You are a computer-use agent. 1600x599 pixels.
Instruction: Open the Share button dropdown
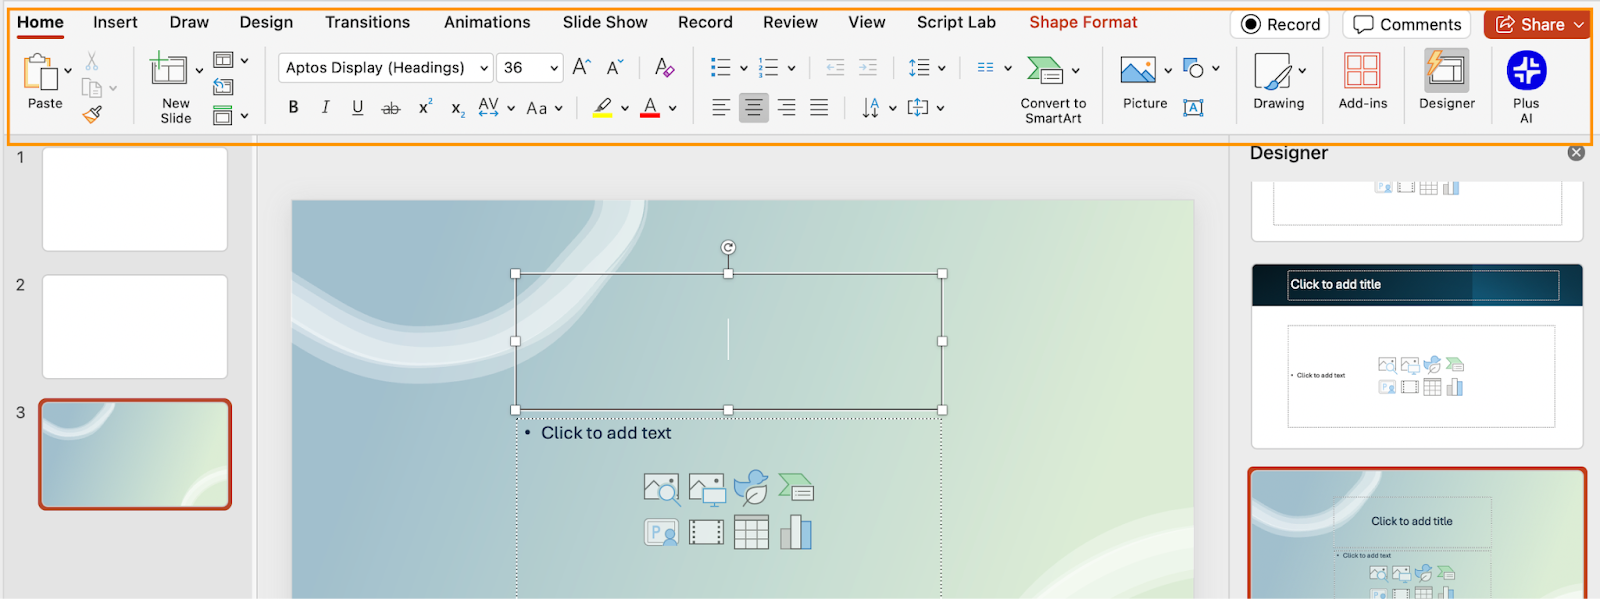pos(1578,25)
